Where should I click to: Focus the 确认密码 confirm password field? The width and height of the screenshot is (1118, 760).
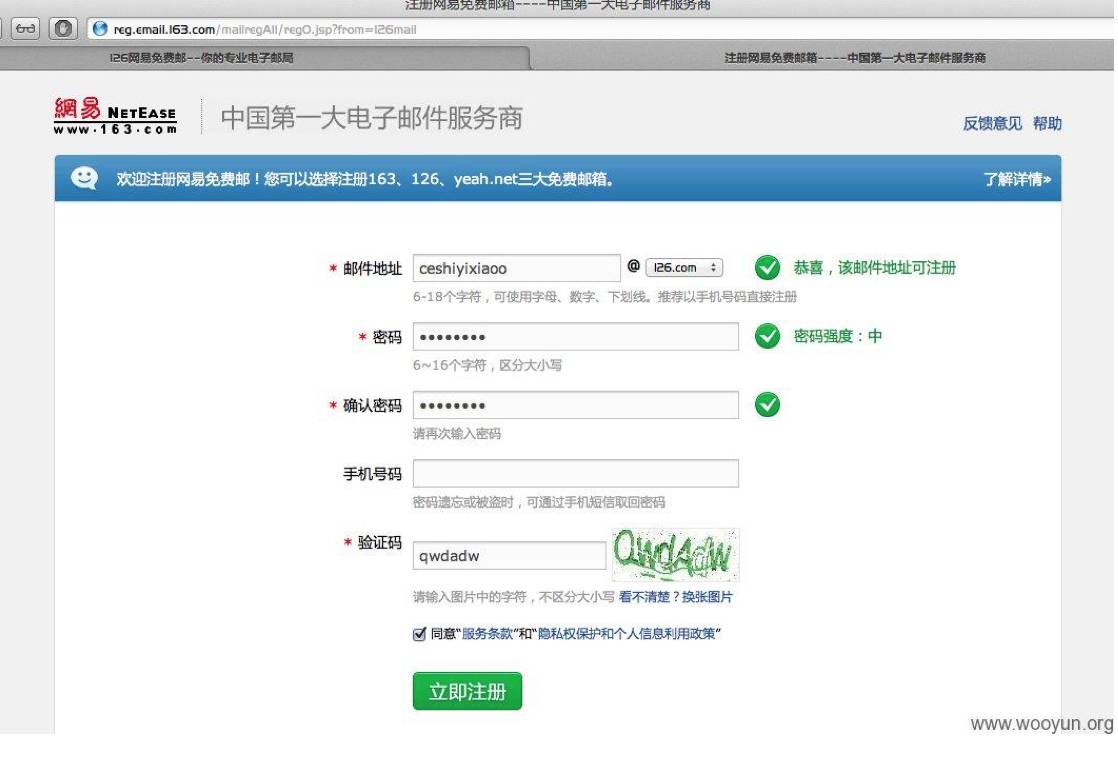pyautogui.click(x=575, y=405)
